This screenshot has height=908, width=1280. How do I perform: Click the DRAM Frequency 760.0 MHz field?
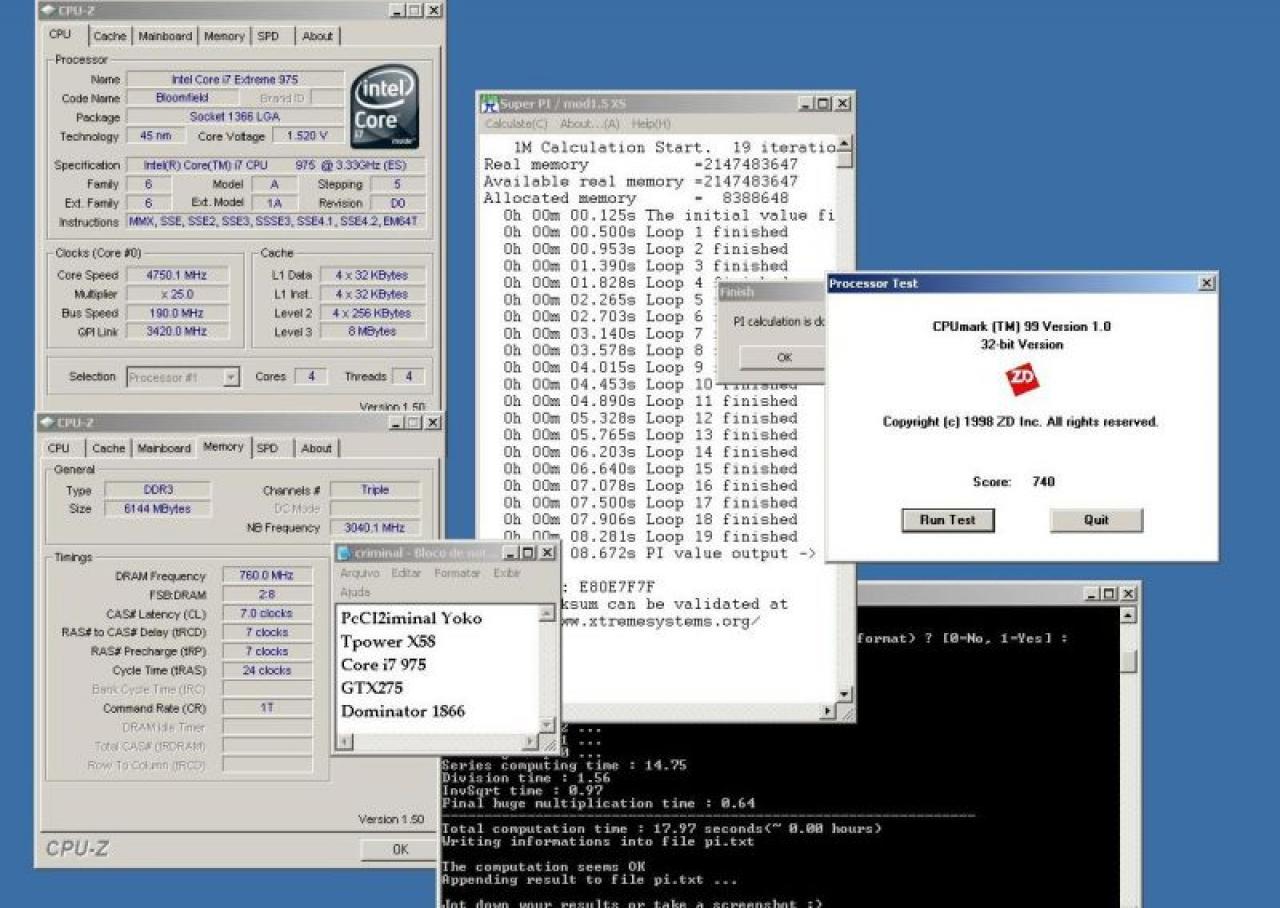(266, 576)
